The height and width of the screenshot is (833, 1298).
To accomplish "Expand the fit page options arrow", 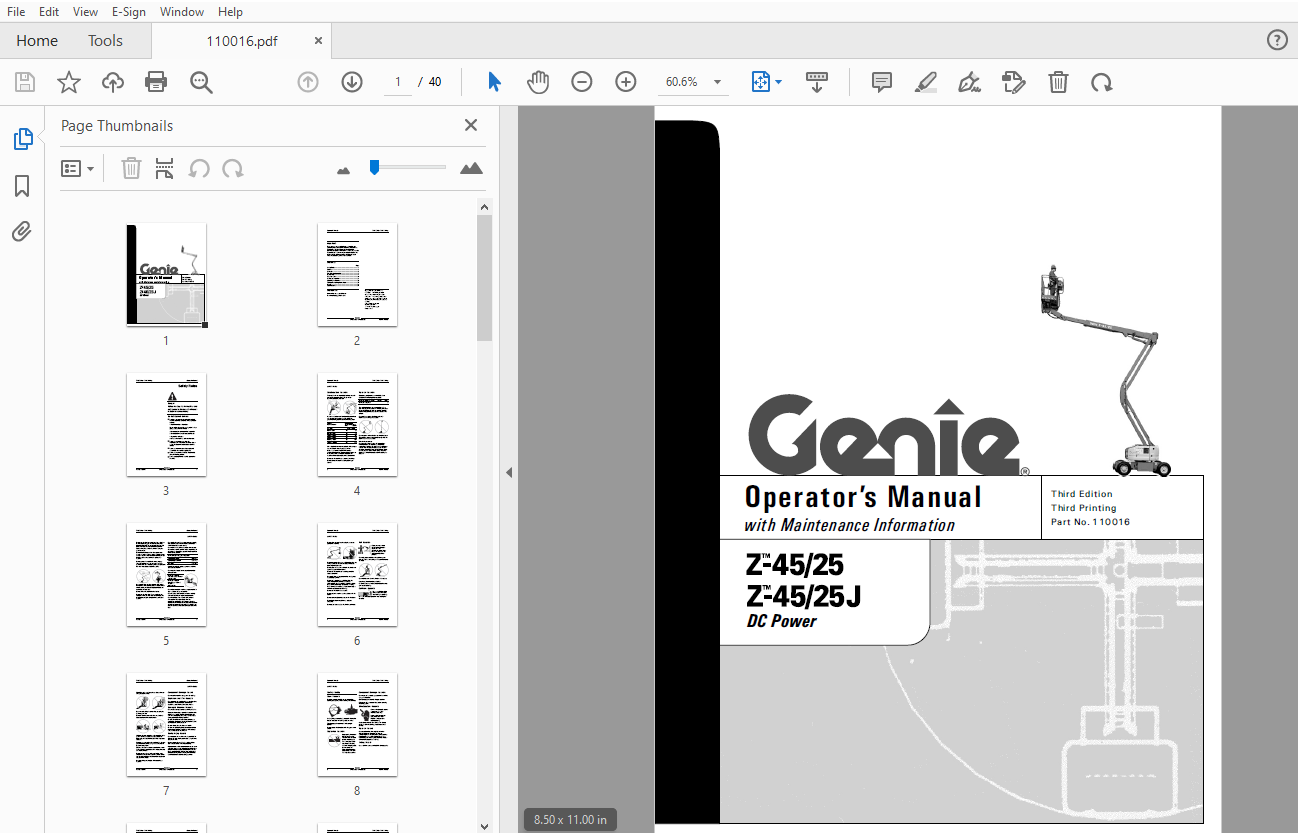I will coord(779,82).
